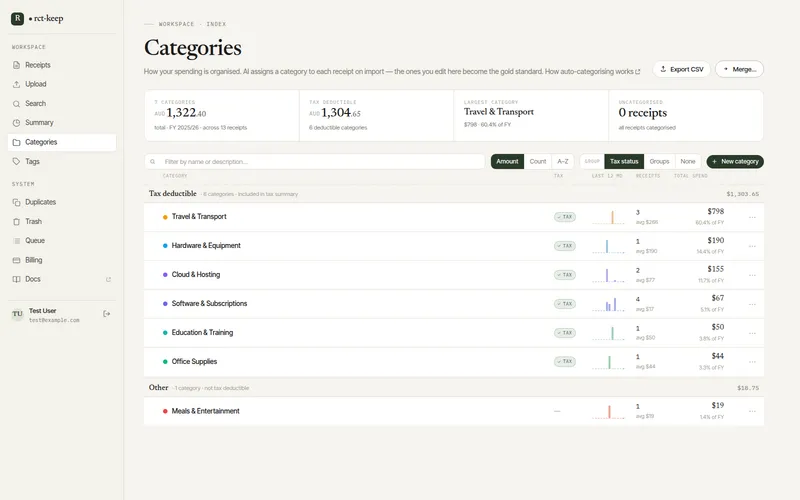The width and height of the screenshot is (800, 500).
Task: Click the Queue icon in sidebar
Action: tap(16, 241)
